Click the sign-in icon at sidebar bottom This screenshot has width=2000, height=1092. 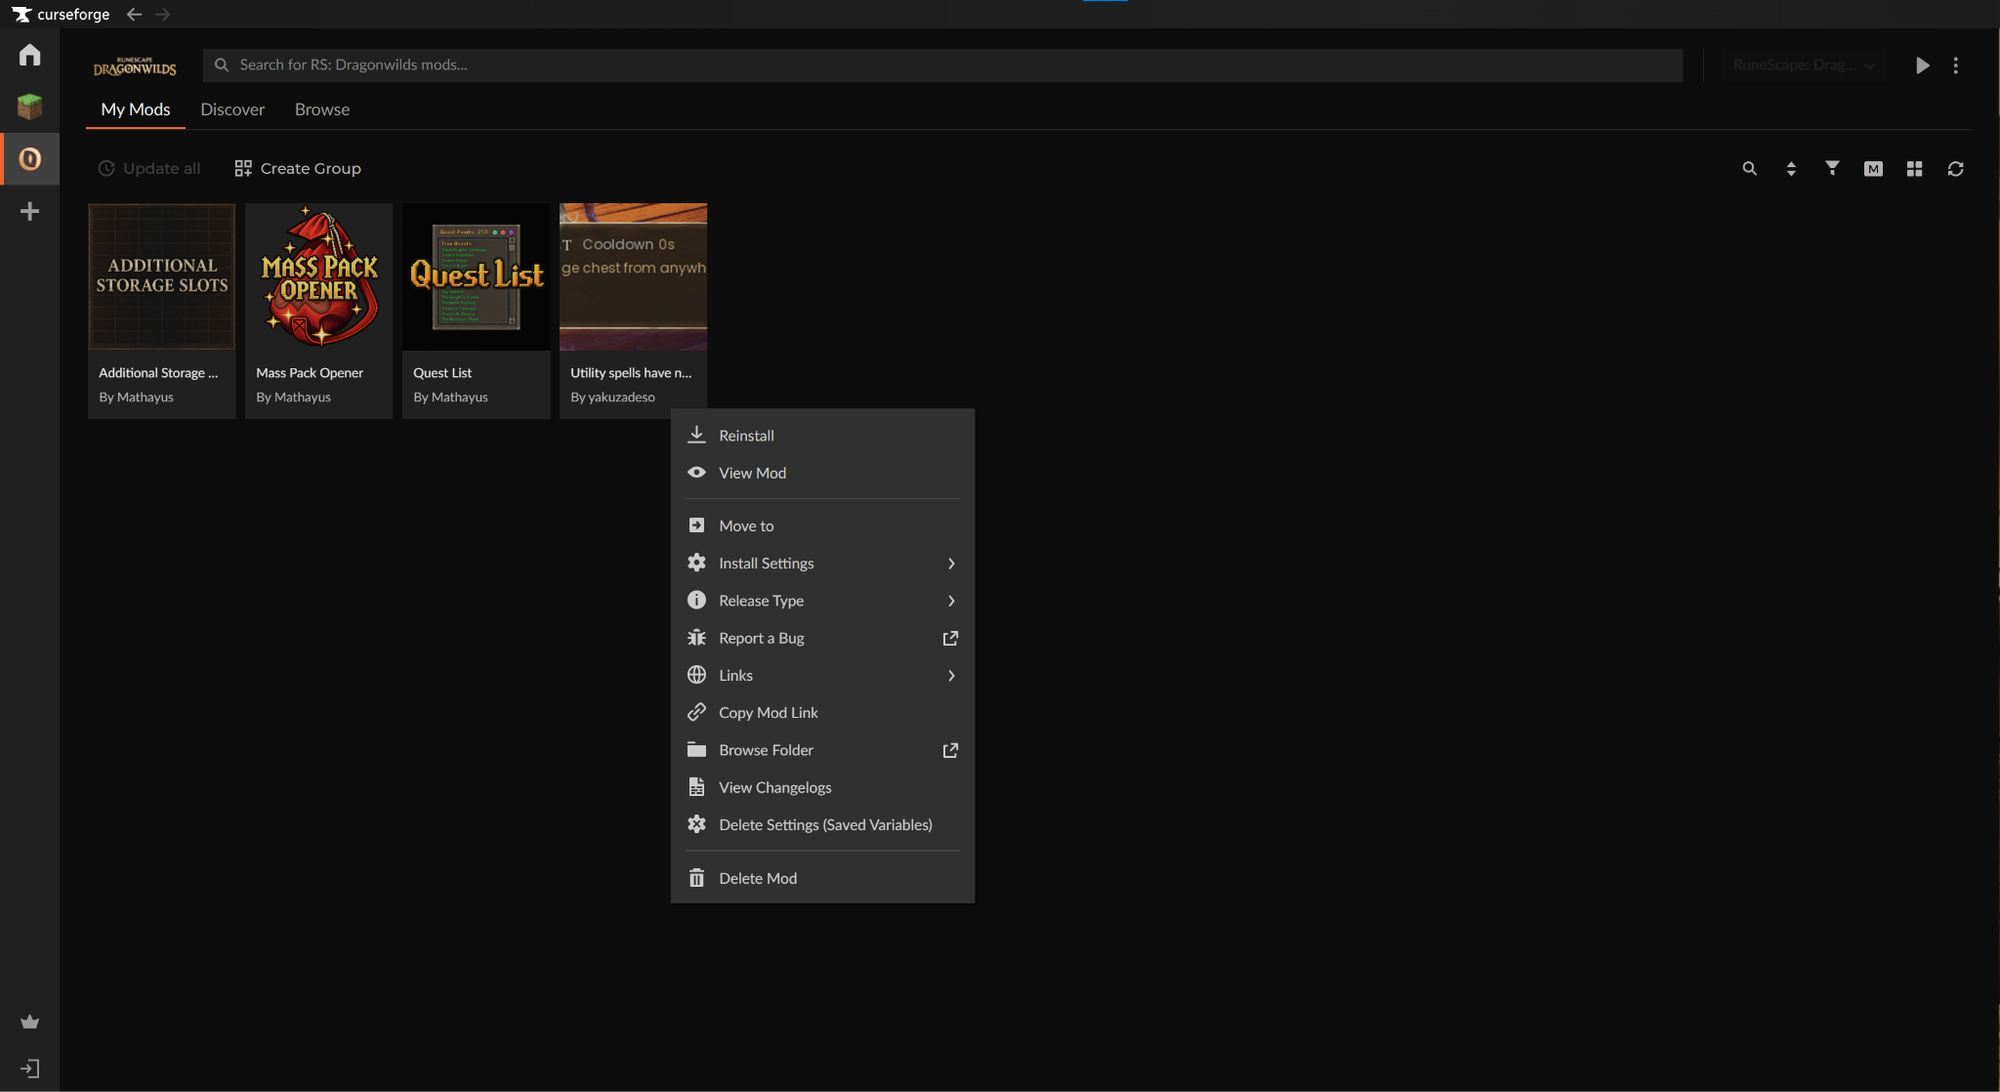coord(30,1069)
